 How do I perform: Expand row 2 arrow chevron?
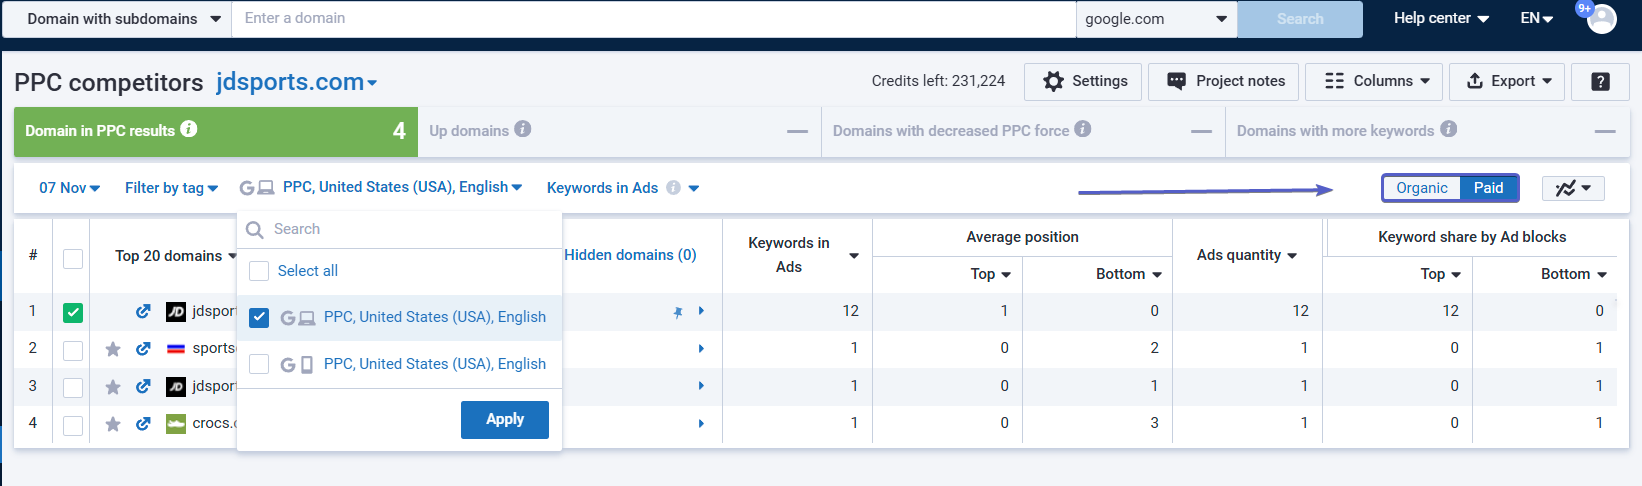pyautogui.click(x=701, y=348)
